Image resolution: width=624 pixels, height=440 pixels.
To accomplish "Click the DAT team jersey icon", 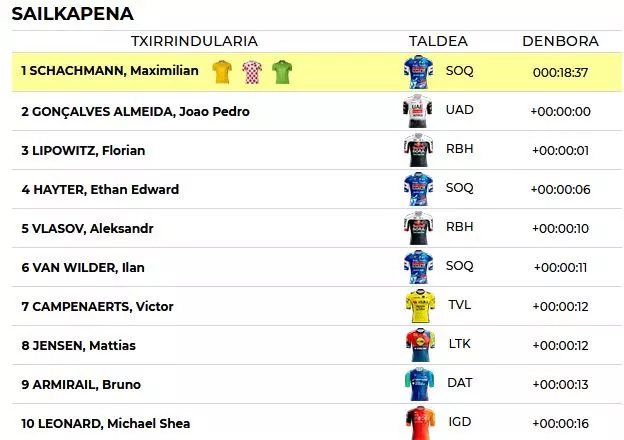I will pyautogui.click(x=418, y=384).
